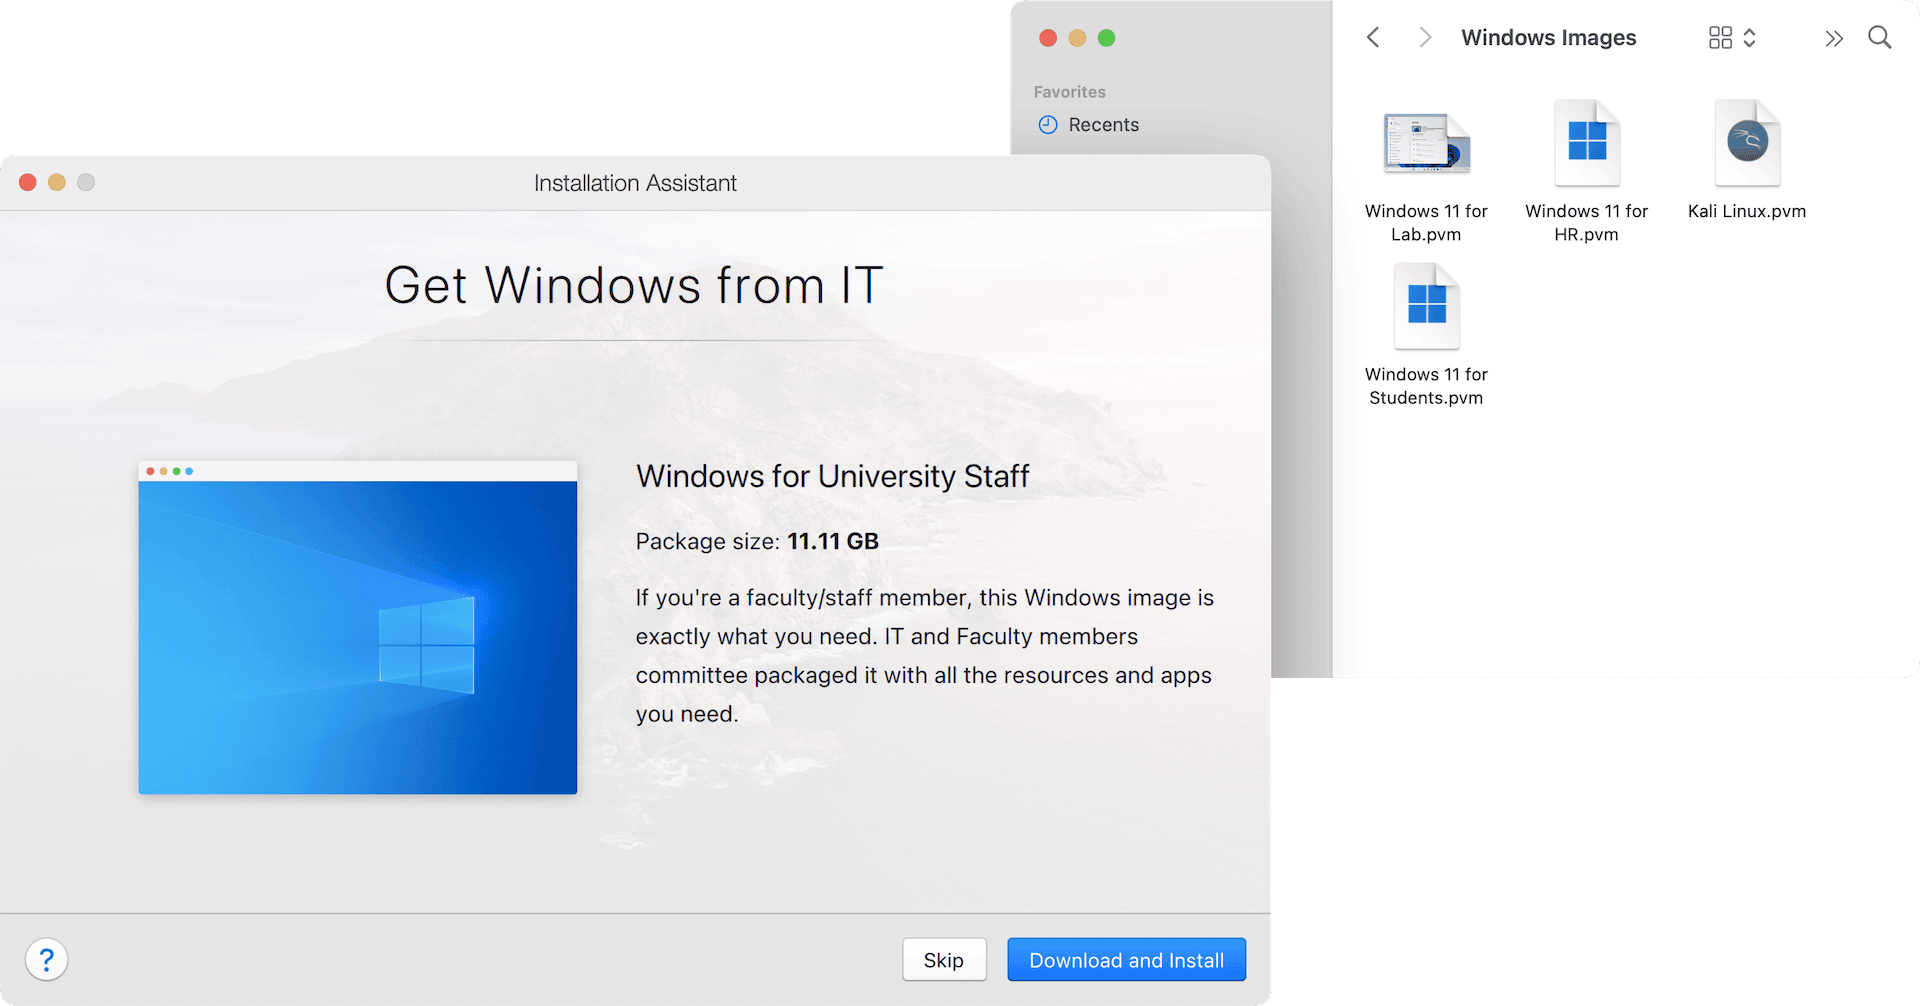Open the Windows 11 for Lab.pvm file
Image resolution: width=1920 pixels, height=1006 pixels.
pyautogui.click(x=1426, y=143)
